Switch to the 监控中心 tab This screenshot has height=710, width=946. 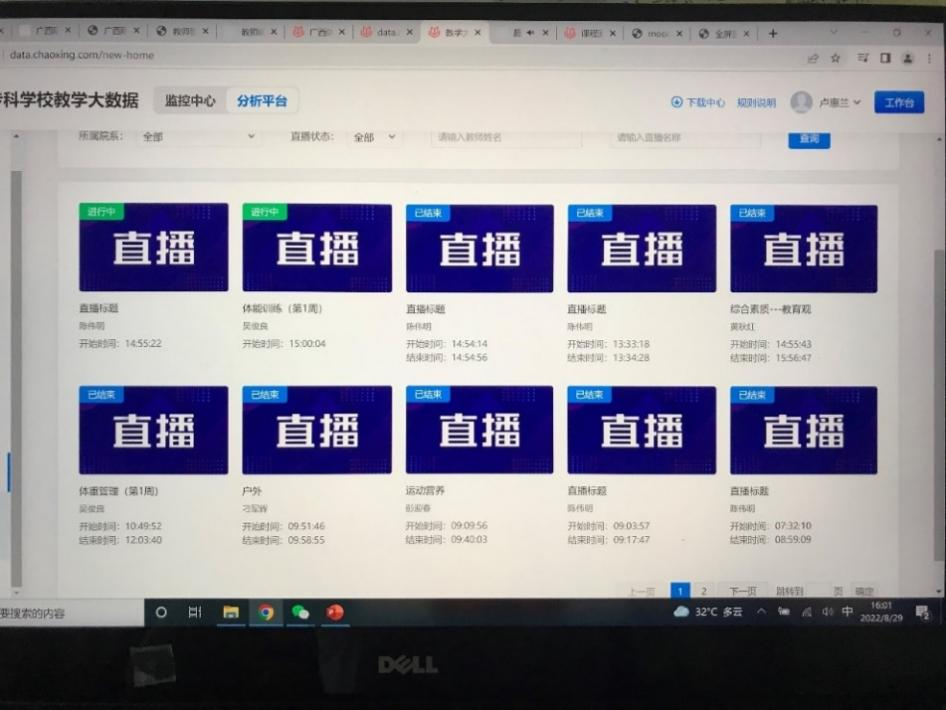189,101
